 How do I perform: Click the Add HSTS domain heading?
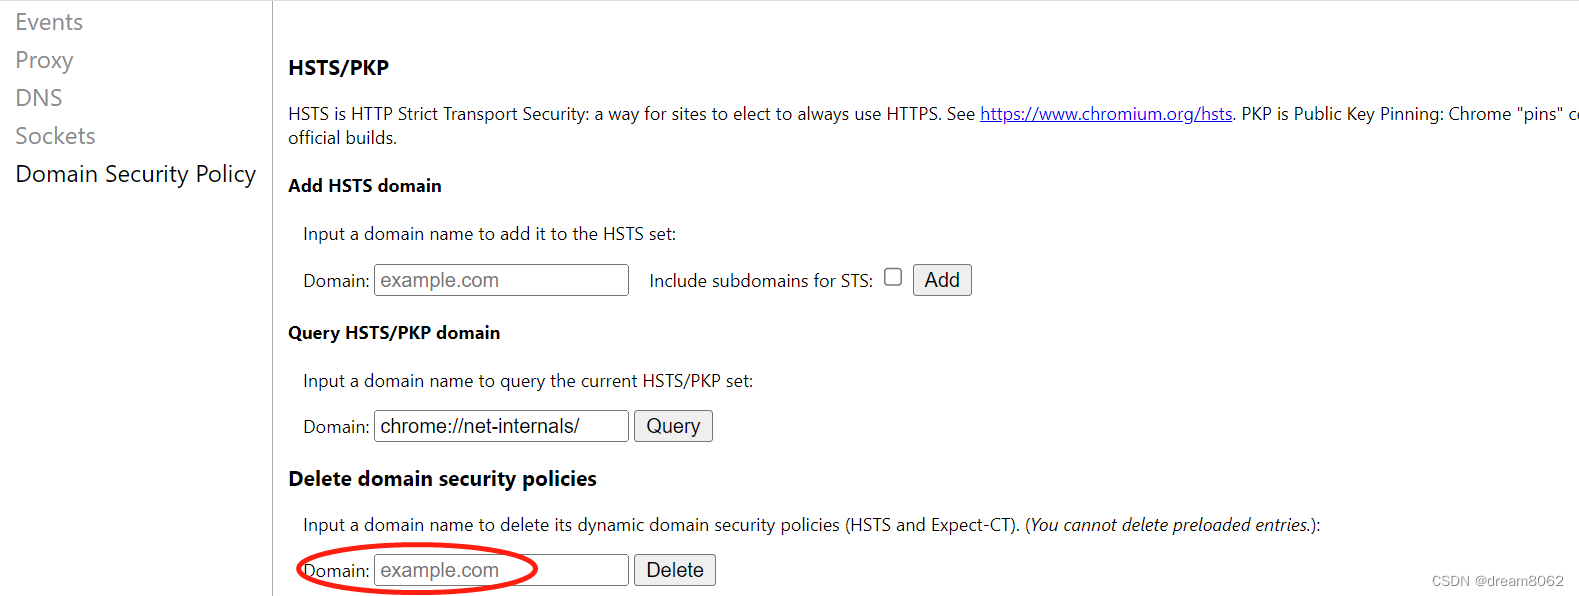click(364, 185)
